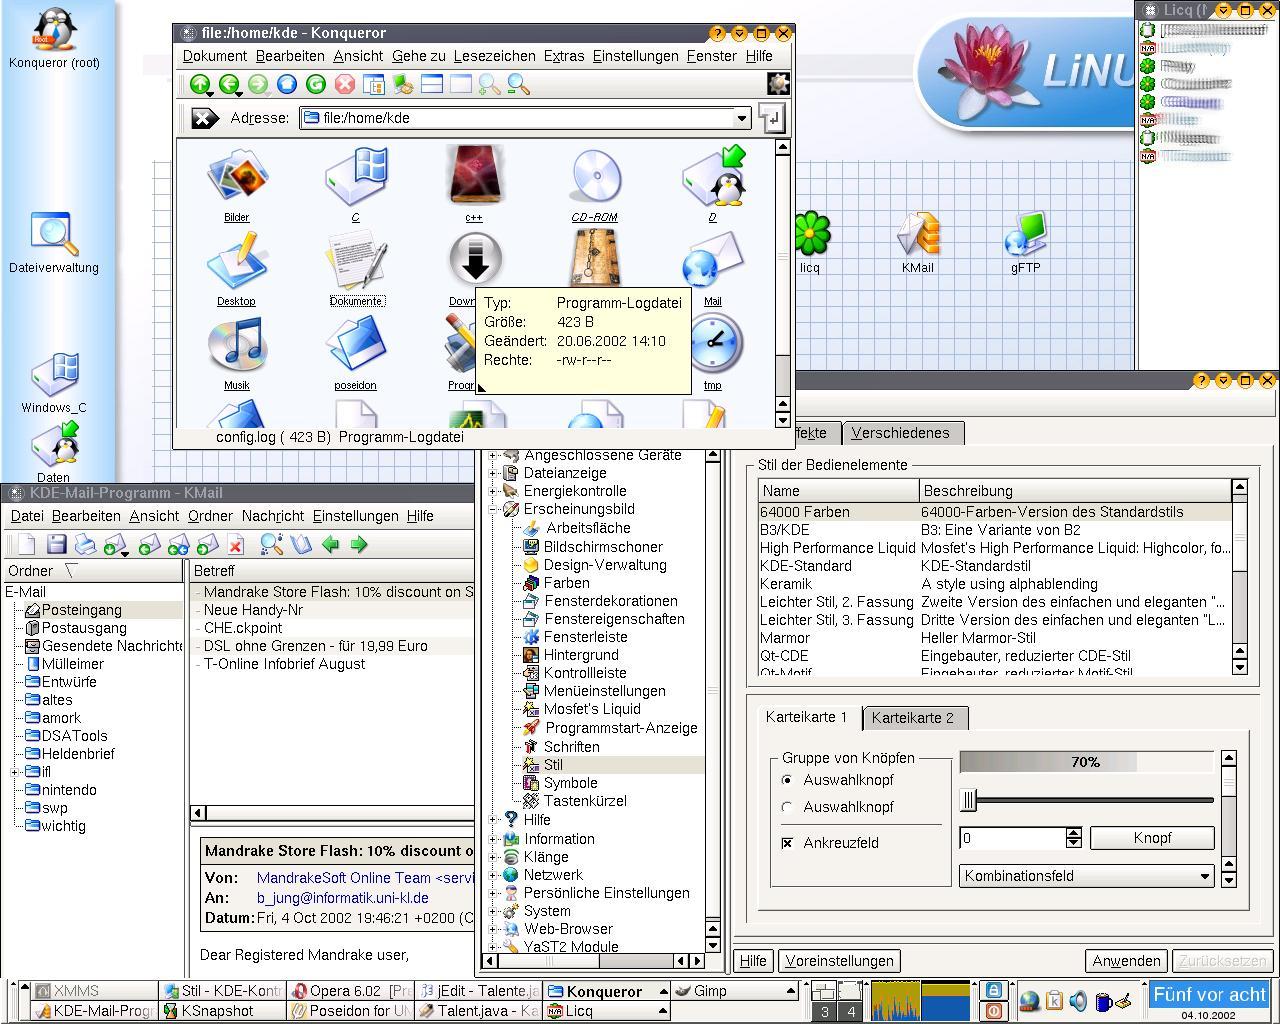Open the KMail address book icon
The width and height of the screenshot is (1280, 1024).
(301, 545)
